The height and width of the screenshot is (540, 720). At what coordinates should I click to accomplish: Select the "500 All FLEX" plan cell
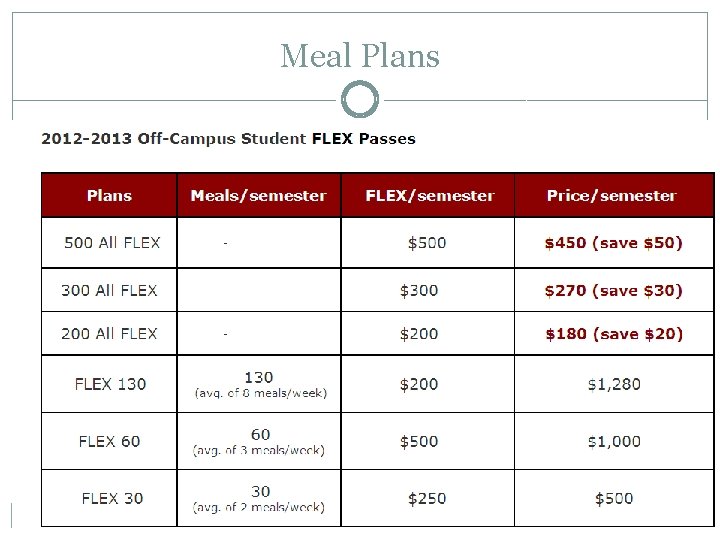(x=112, y=243)
